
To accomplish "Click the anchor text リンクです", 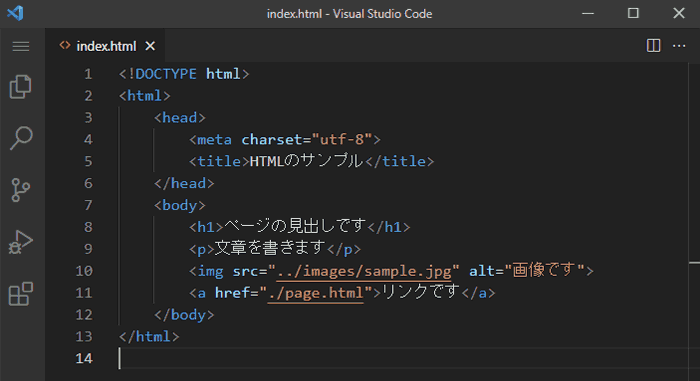I will pyautogui.click(x=421, y=292).
